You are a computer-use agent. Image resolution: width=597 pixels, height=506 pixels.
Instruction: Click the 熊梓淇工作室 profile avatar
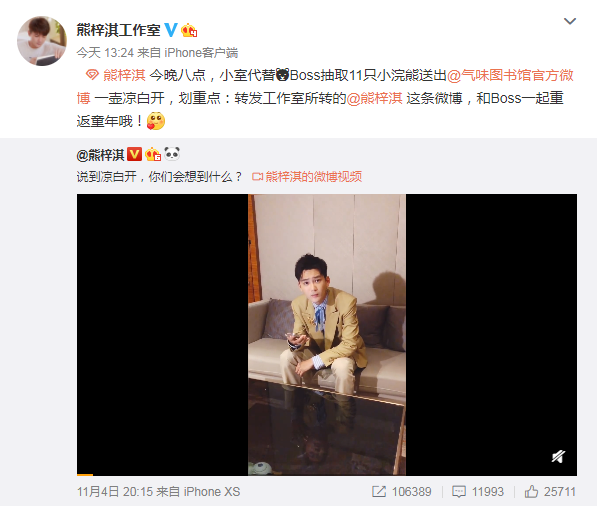pyautogui.click(x=42, y=41)
